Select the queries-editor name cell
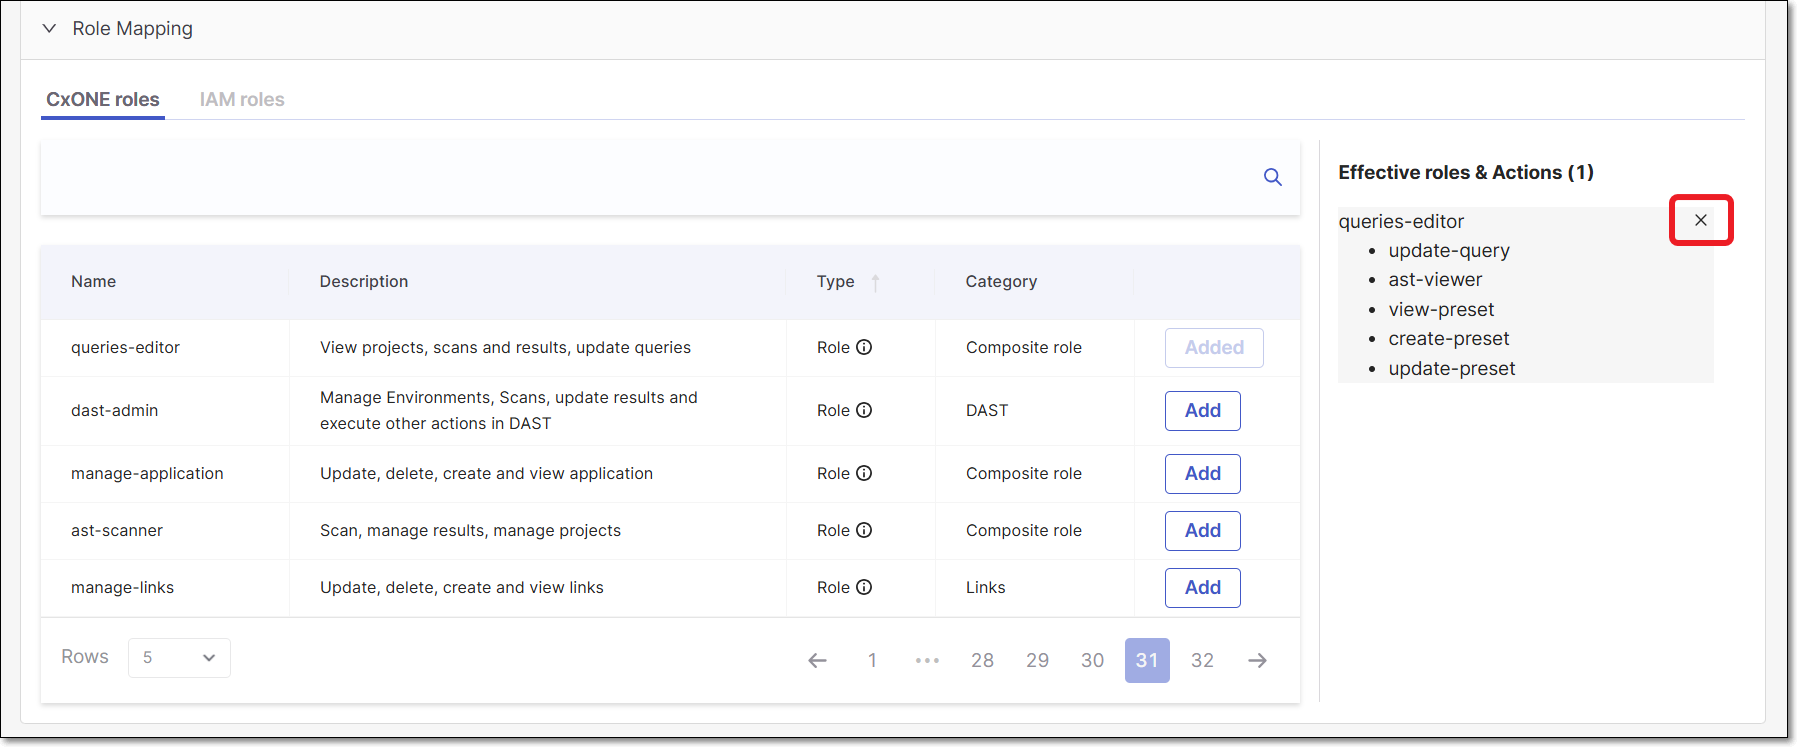The width and height of the screenshot is (1797, 747). click(125, 347)
